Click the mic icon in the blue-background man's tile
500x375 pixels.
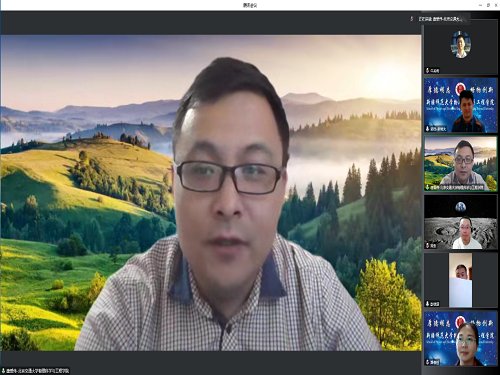click(x=428, y=129)
